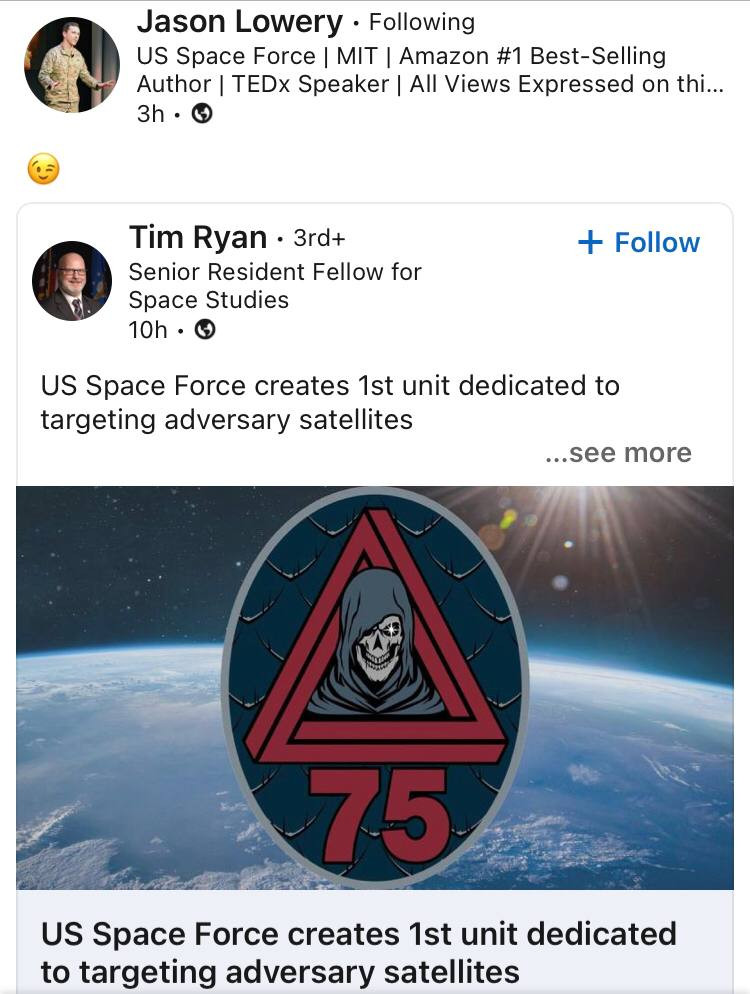This screenshot has width=750, height=994.
Task: Click globe visibility icon next to 3h
Action: [201, 114]
